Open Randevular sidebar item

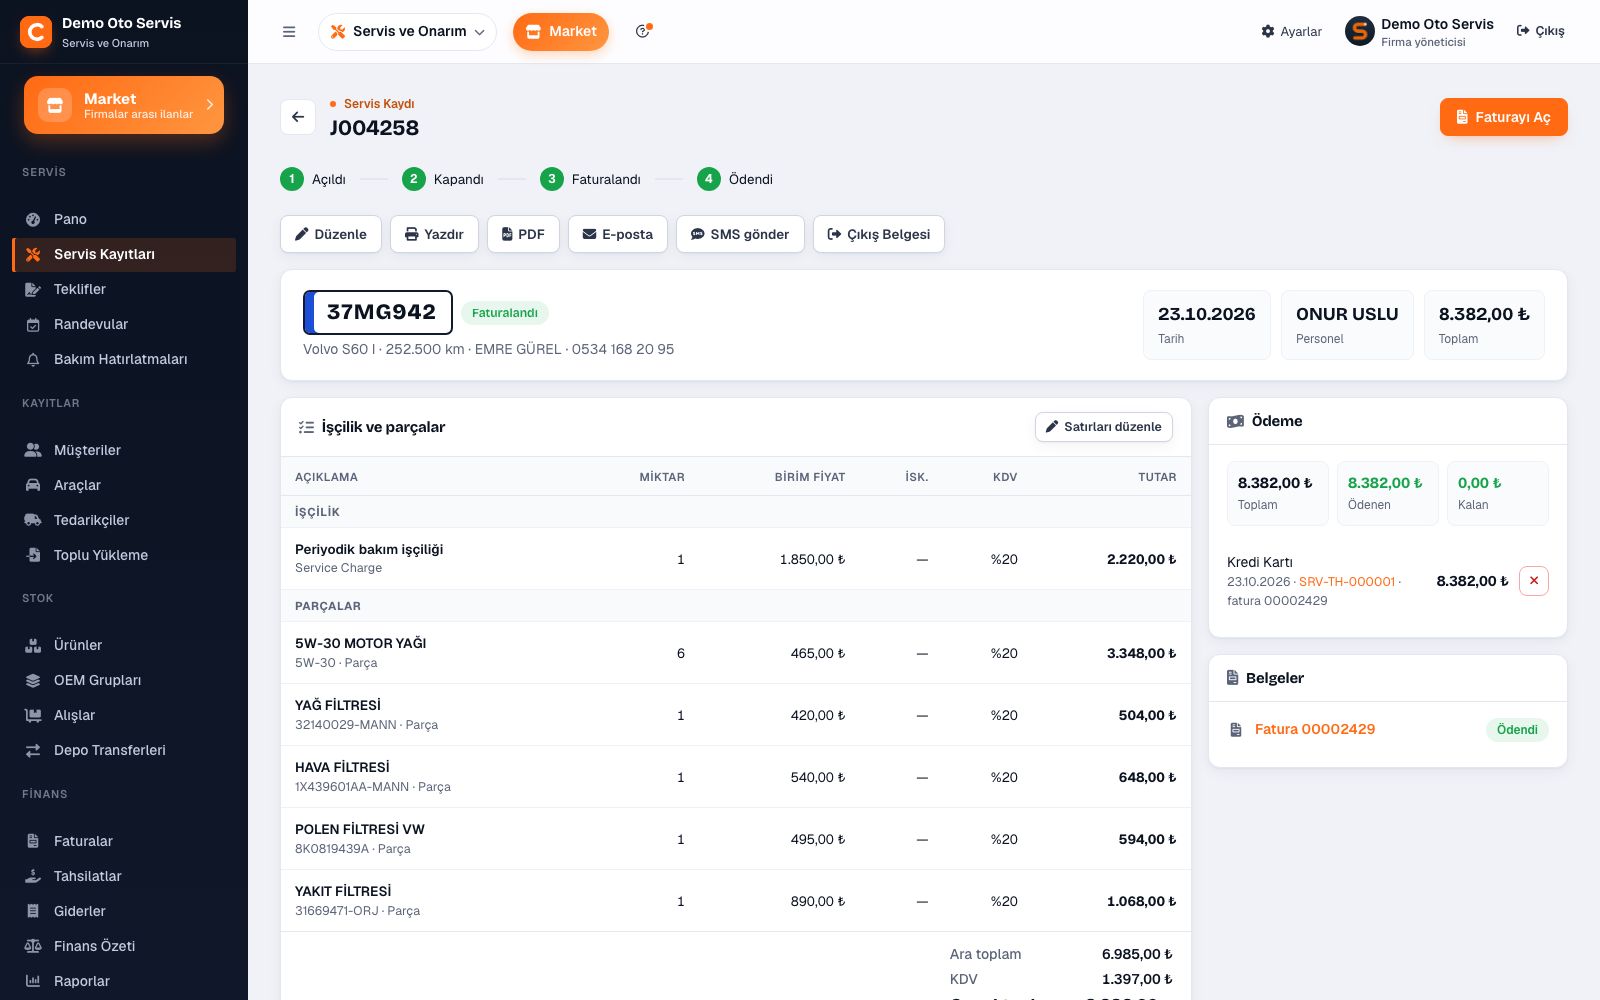point(124,324)
